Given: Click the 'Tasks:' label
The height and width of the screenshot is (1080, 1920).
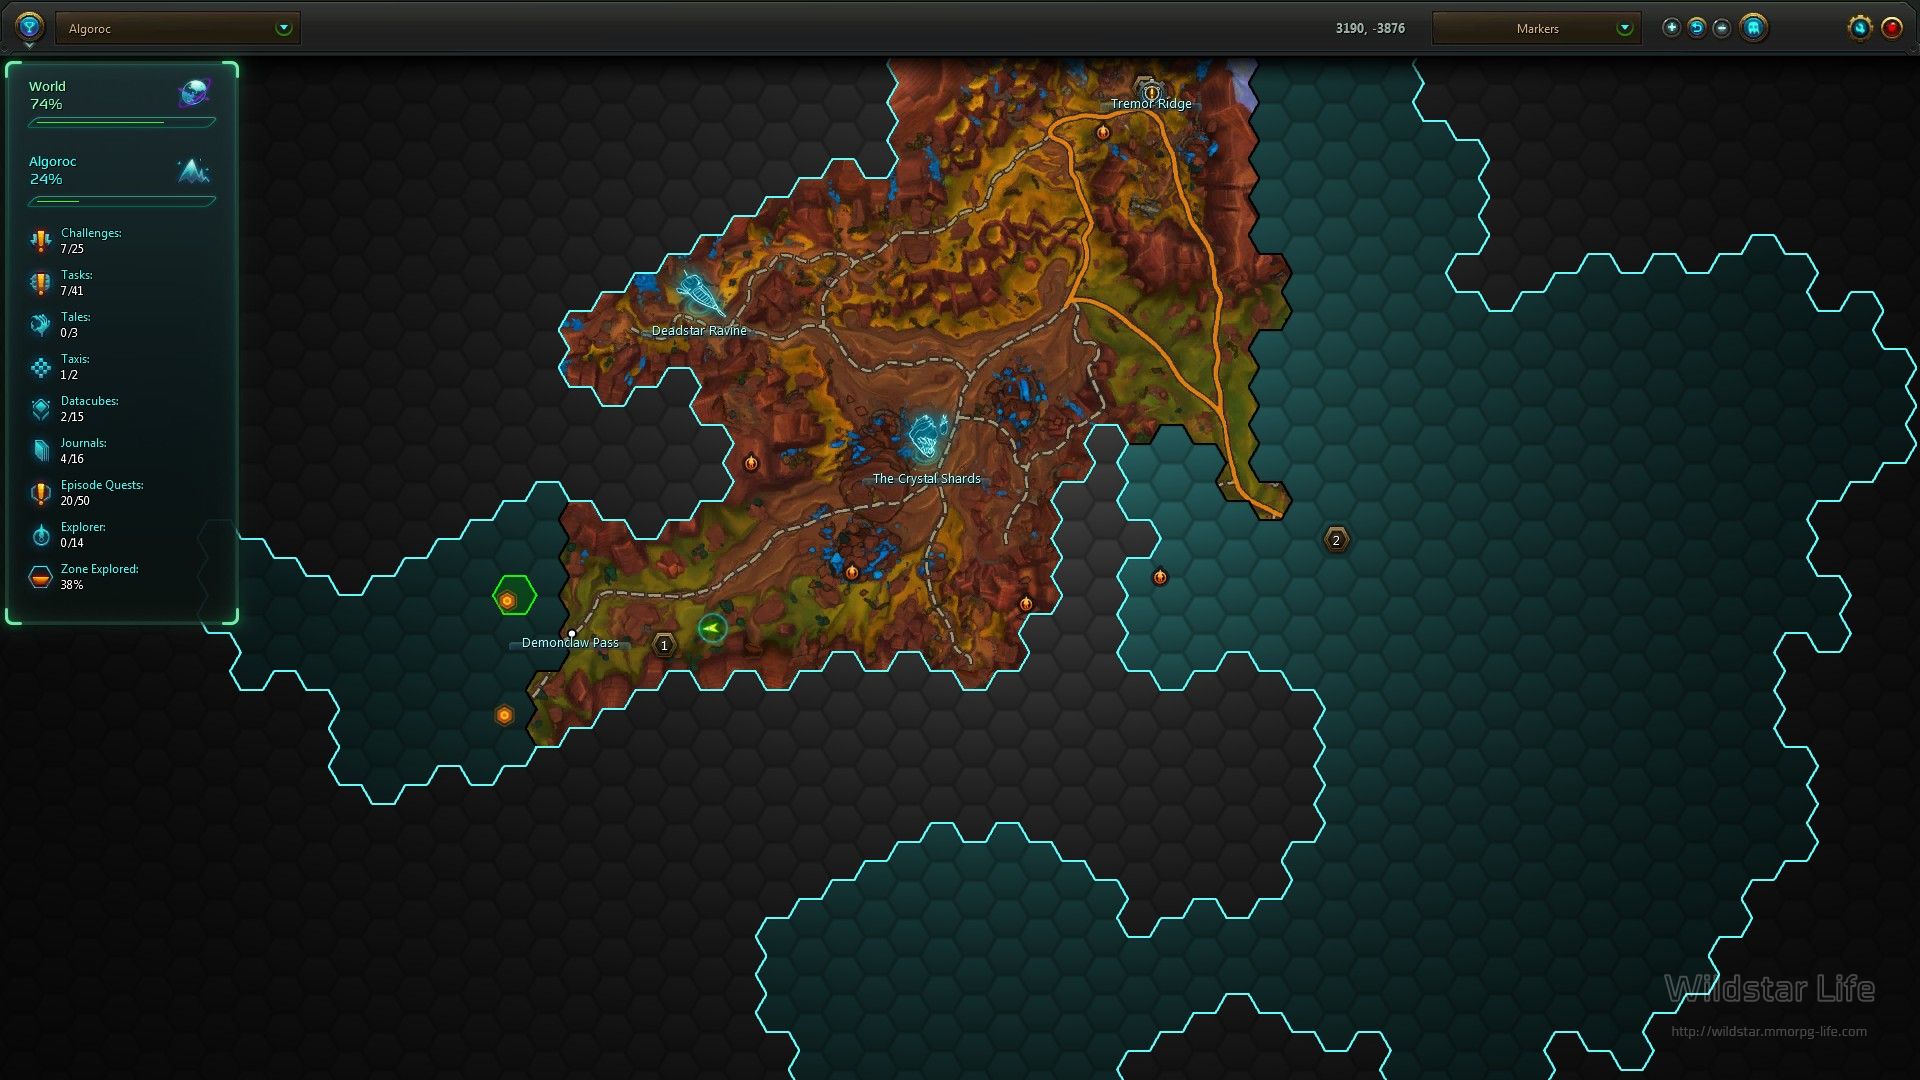Looking at the screenshot, I should [76, 275].
